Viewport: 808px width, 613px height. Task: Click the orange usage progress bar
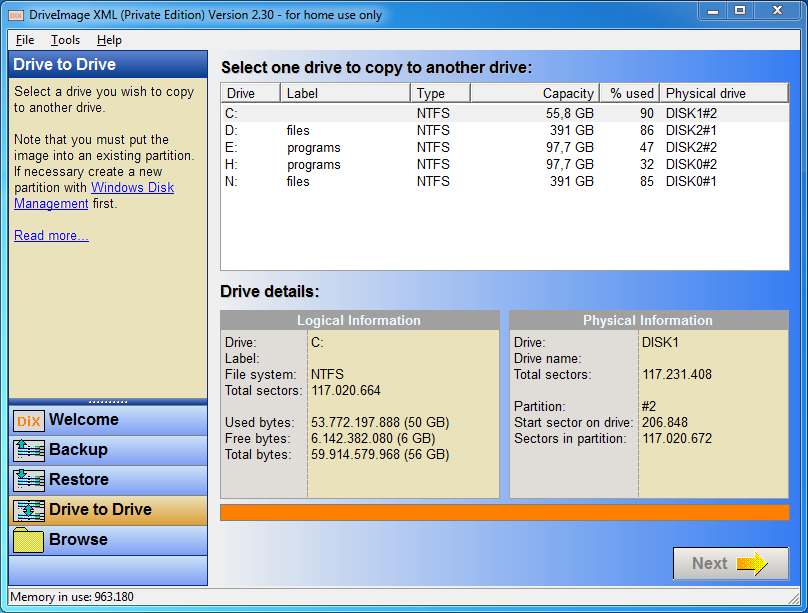(x=504, y=513)
